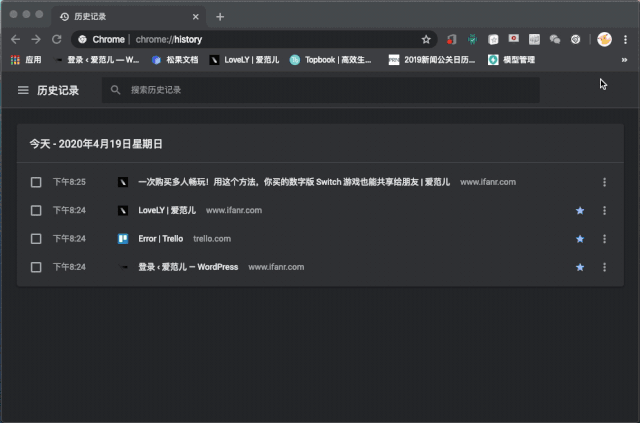Click the blue star on Trello row
640x423 pixels.
[580, 239]
